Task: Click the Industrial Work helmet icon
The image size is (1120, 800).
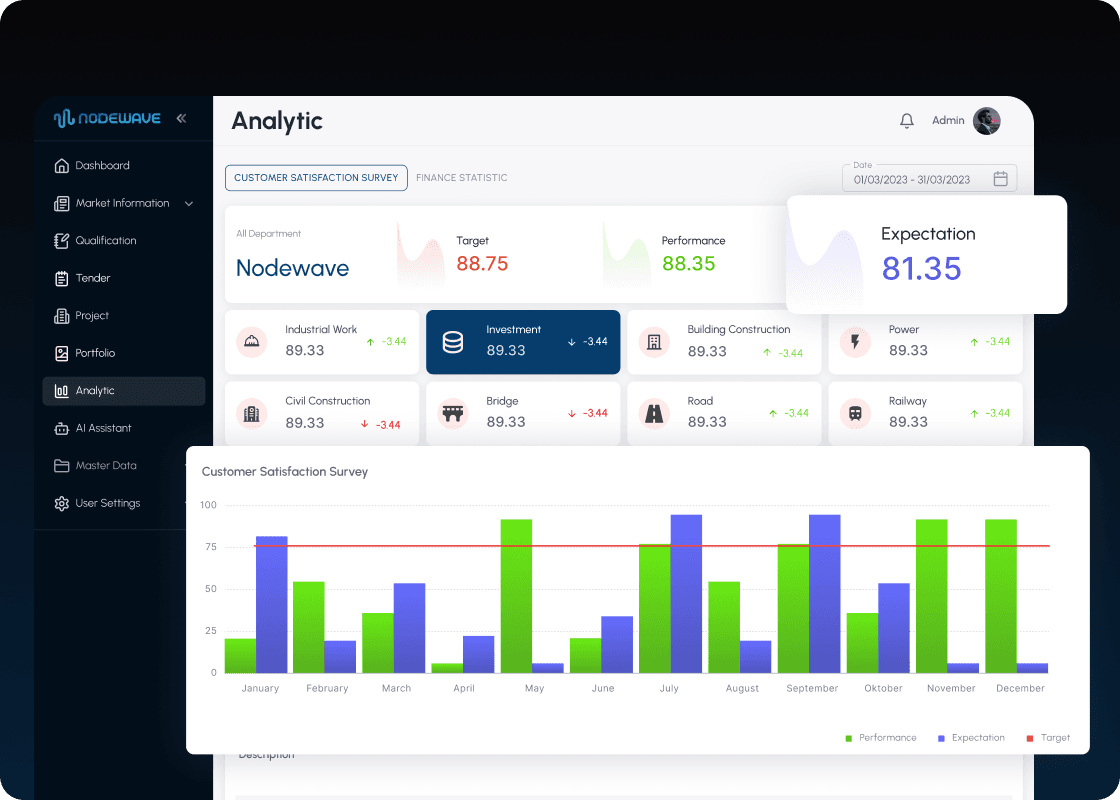Action: tap(251, 342)
